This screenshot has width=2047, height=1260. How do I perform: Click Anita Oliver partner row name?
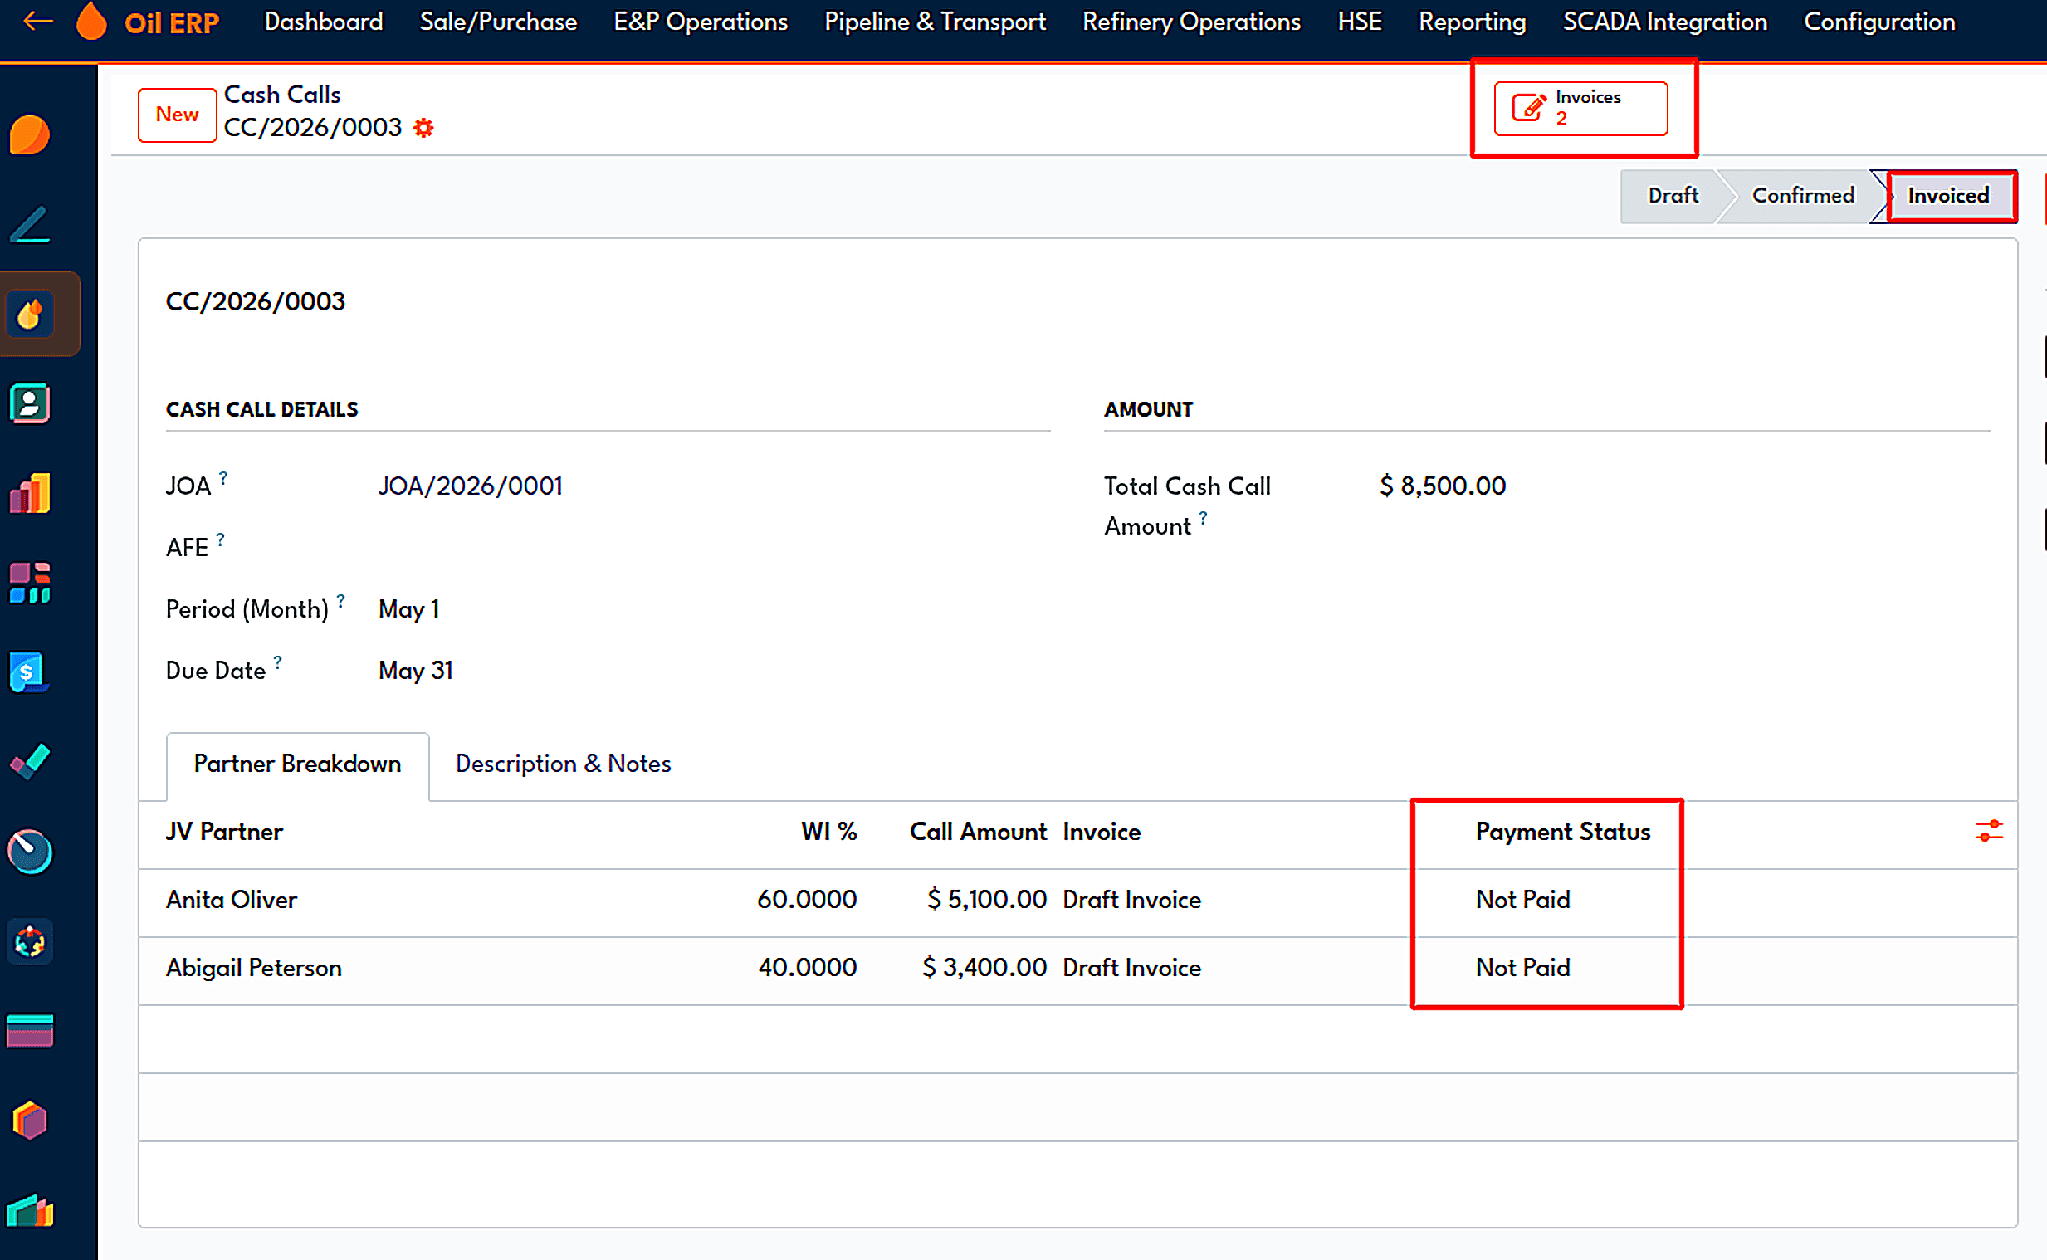(x=231, y=900)
